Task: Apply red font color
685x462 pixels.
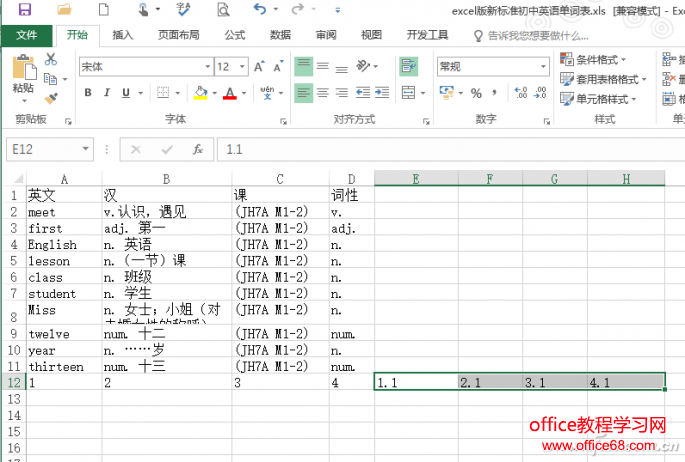Action: 230,93
